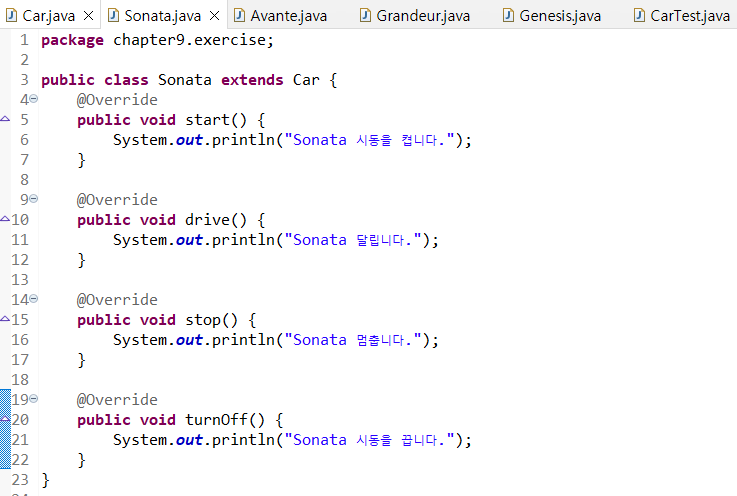Screen dimensions: 737x496
Task: Switch to the Grandeur.java tab
Action: (x=423, y=16)
